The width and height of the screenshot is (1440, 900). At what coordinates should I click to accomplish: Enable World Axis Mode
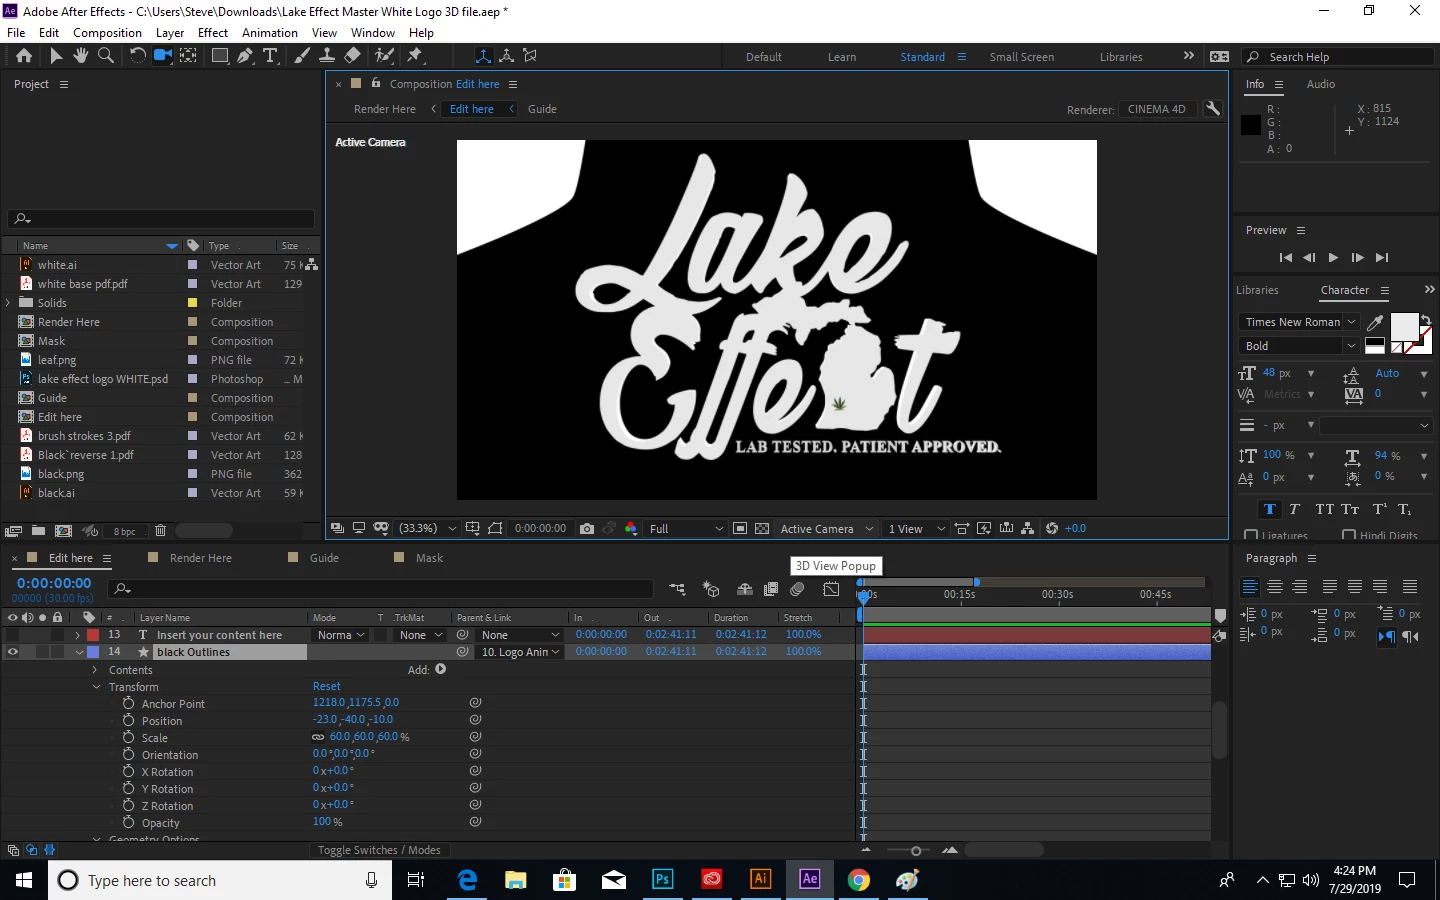(x=507, y=56)
